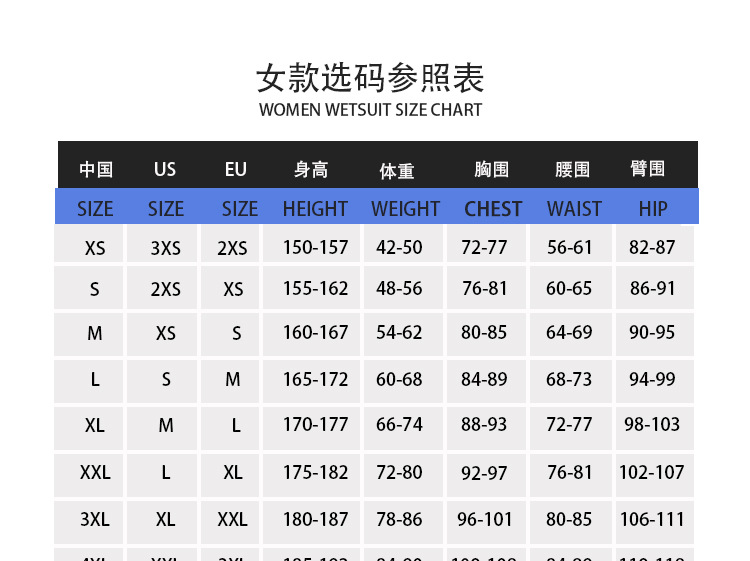Select the 身高 header cell

311,170
